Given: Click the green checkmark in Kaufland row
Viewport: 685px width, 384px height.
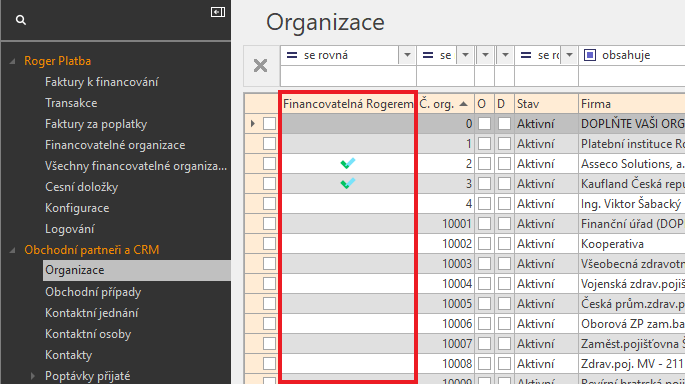Looking at the screenshot, I should coord(348,183).
